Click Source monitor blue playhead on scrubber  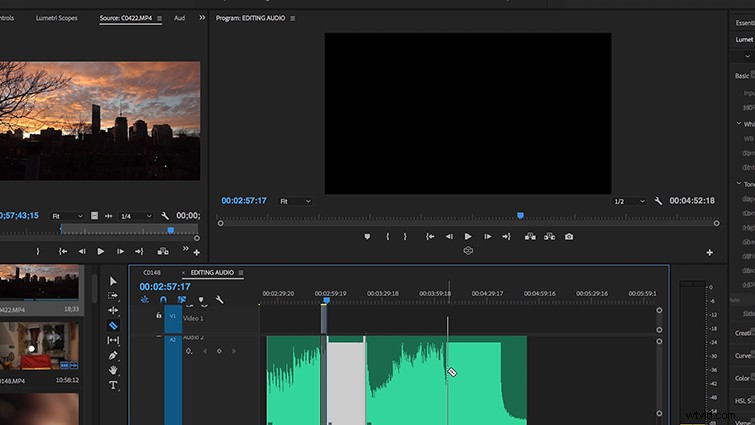[x=170, y=231]
